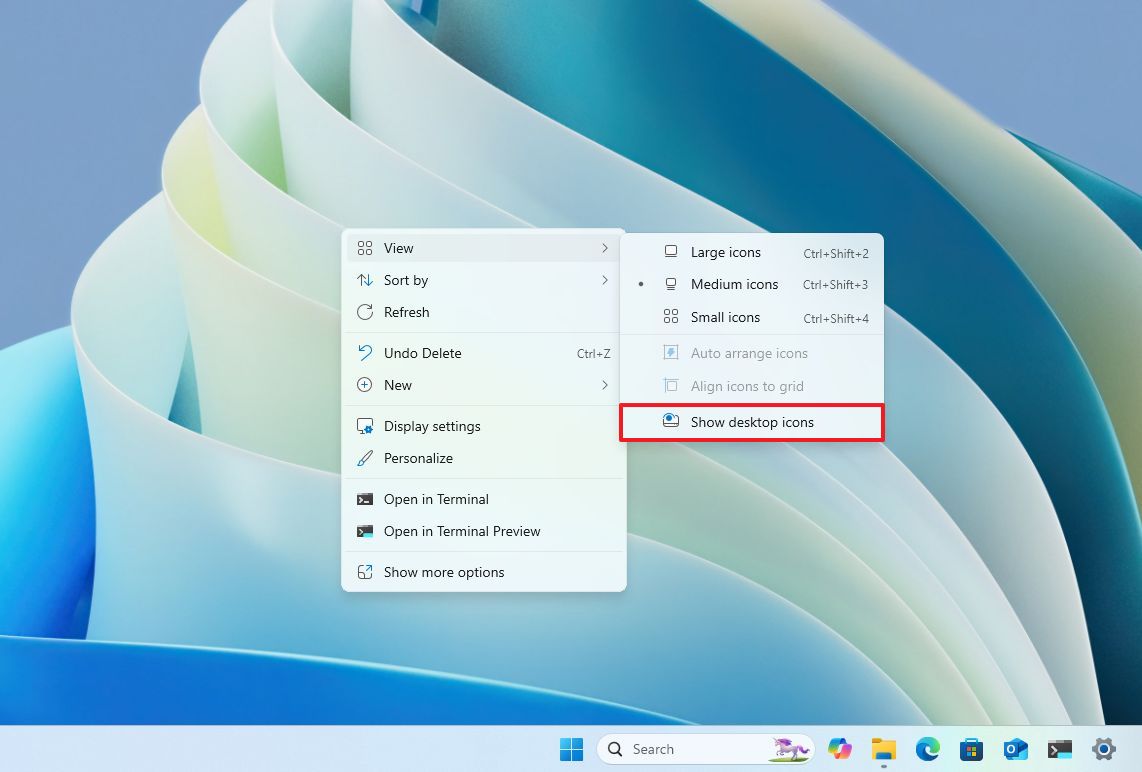Click the taskbar Search box
1142x772 pixels.
pyautogui.click(x=705, y=749)
